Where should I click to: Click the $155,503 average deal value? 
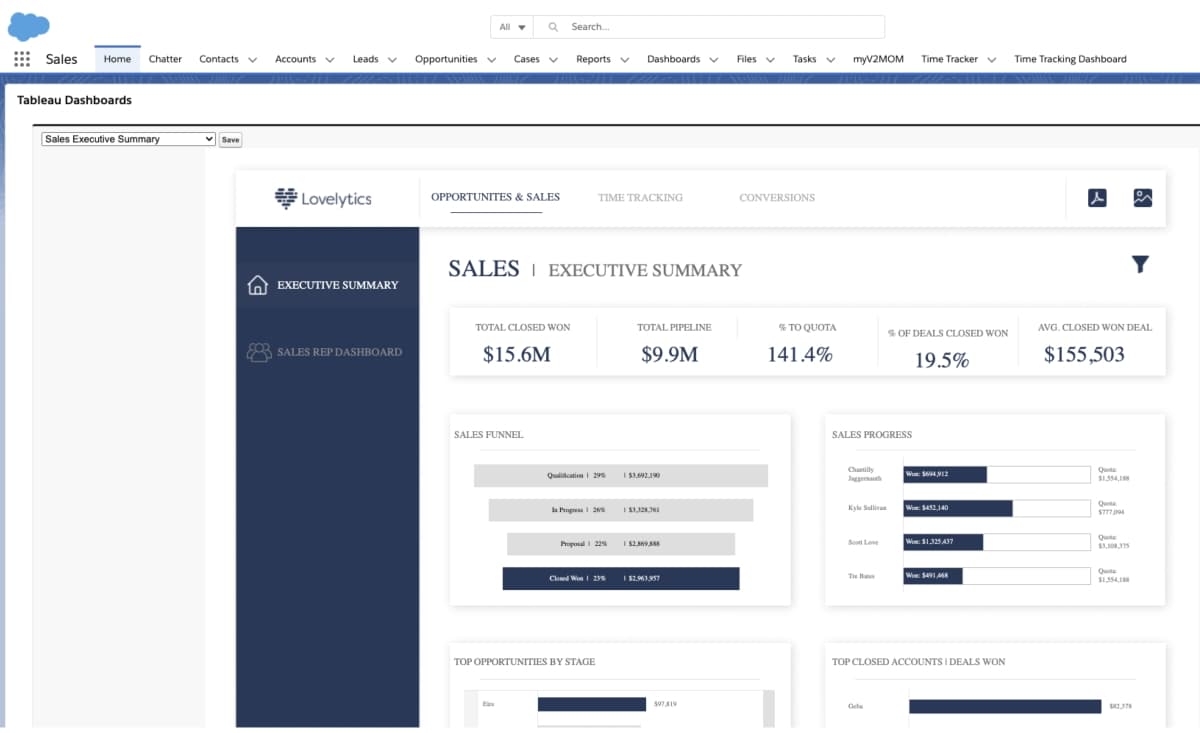(1084, 354)
